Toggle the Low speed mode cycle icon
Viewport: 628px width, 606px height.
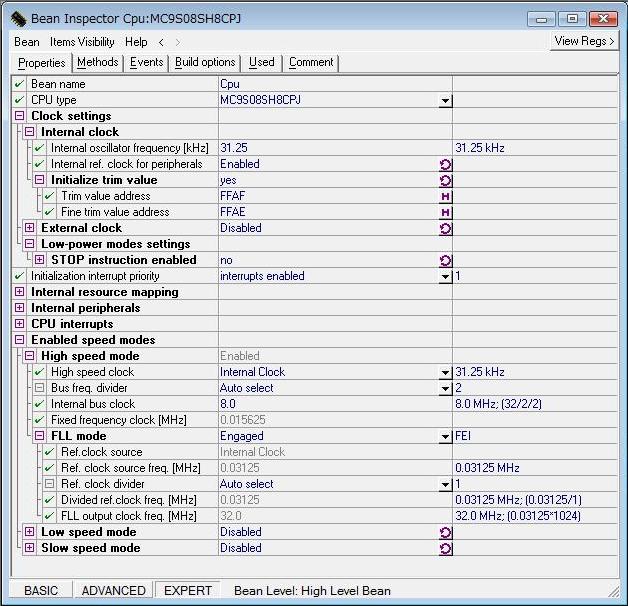click(x=445, y=533)
